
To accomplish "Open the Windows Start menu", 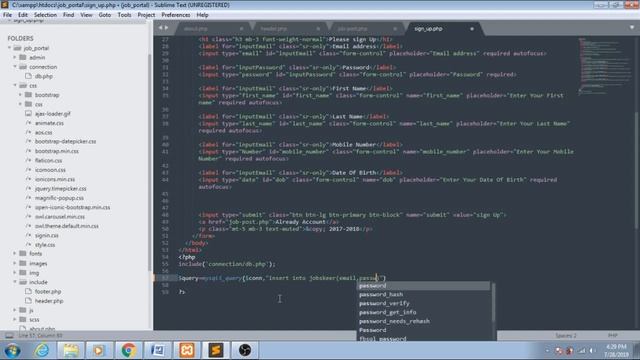I will click(12, 350).
